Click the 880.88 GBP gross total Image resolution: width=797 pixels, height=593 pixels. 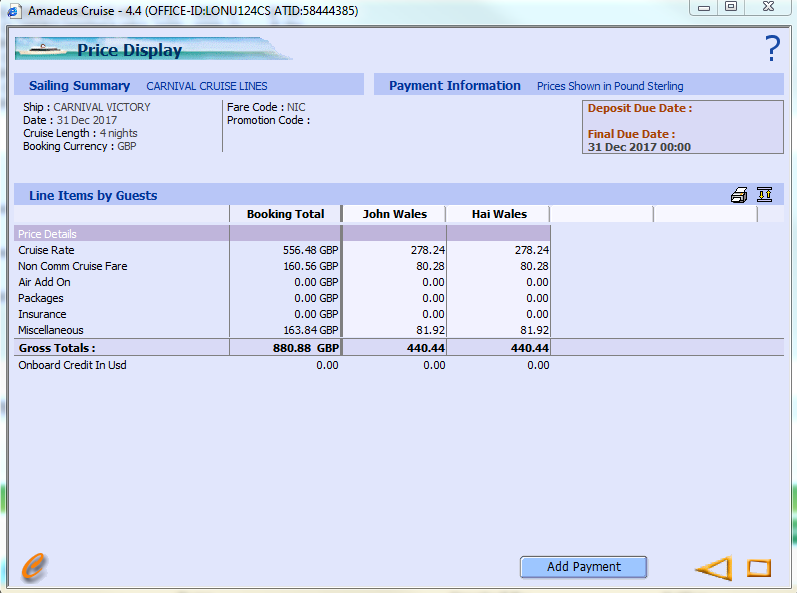pos(305,348)
